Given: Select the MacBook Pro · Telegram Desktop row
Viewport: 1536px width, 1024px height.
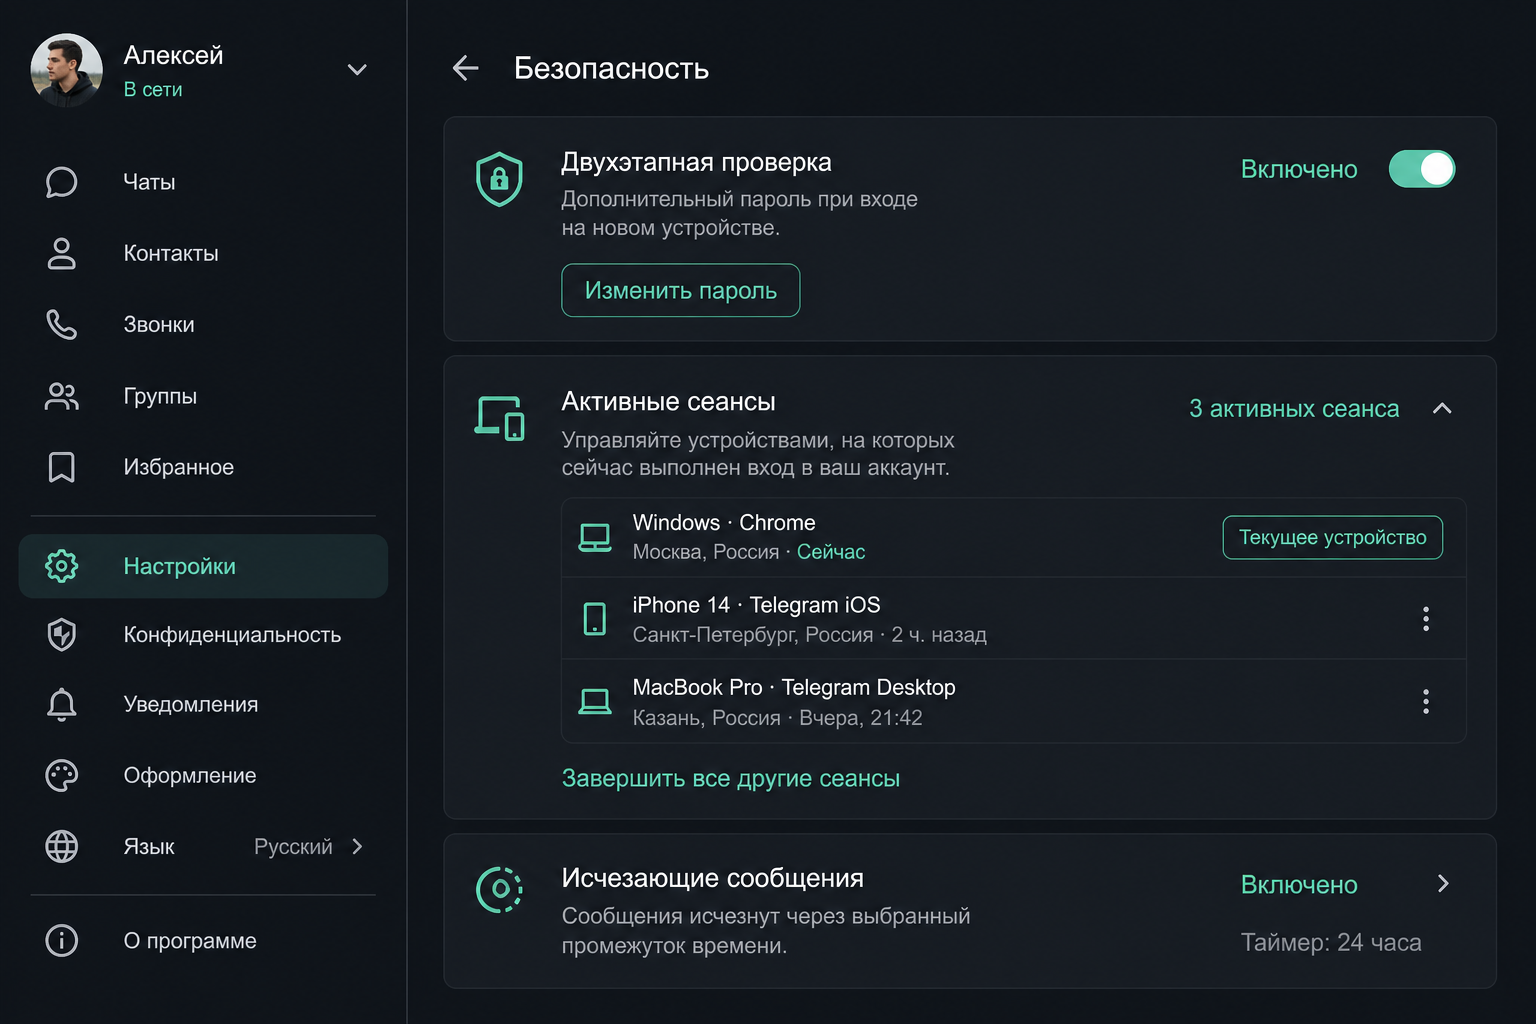Looking at the screenshot, I should pos(1014,701).
